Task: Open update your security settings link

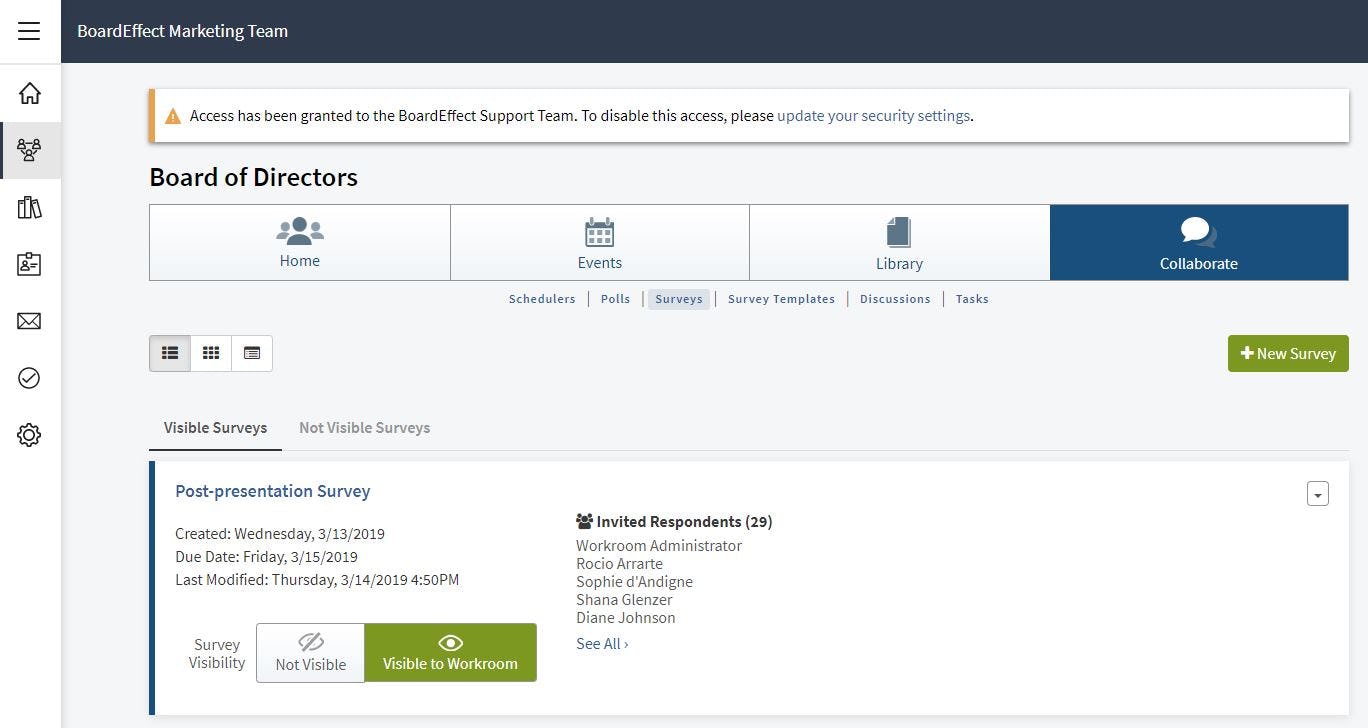Action: [873, 115]
